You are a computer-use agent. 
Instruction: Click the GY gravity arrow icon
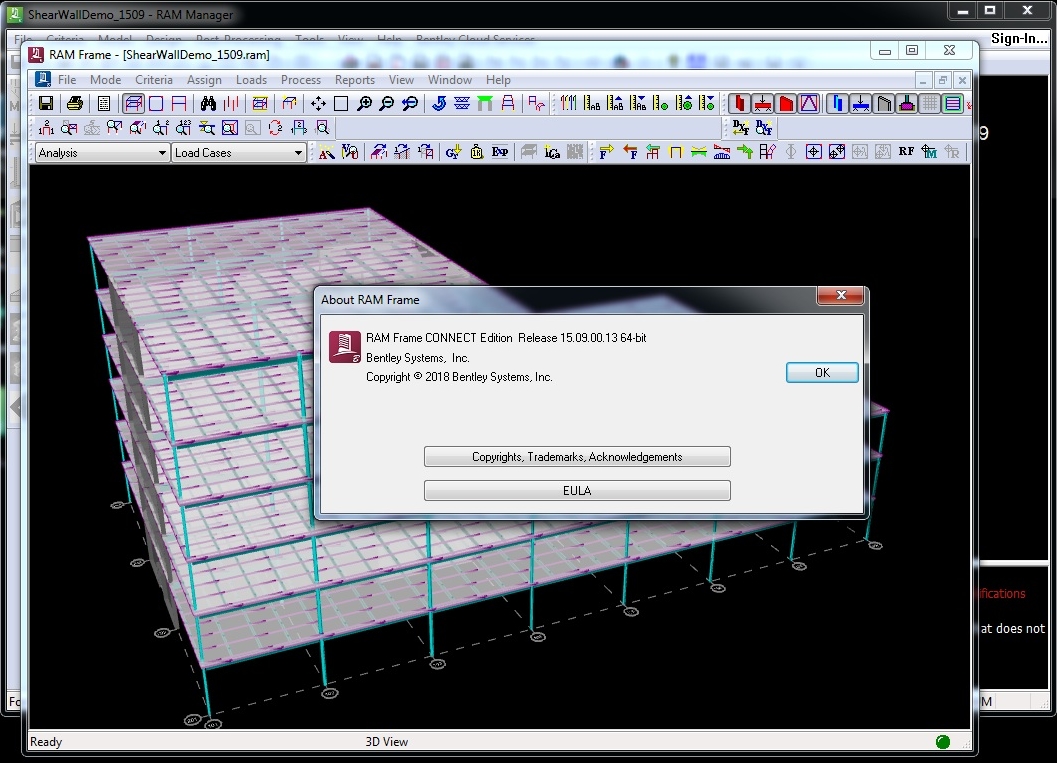pos(453,152)
